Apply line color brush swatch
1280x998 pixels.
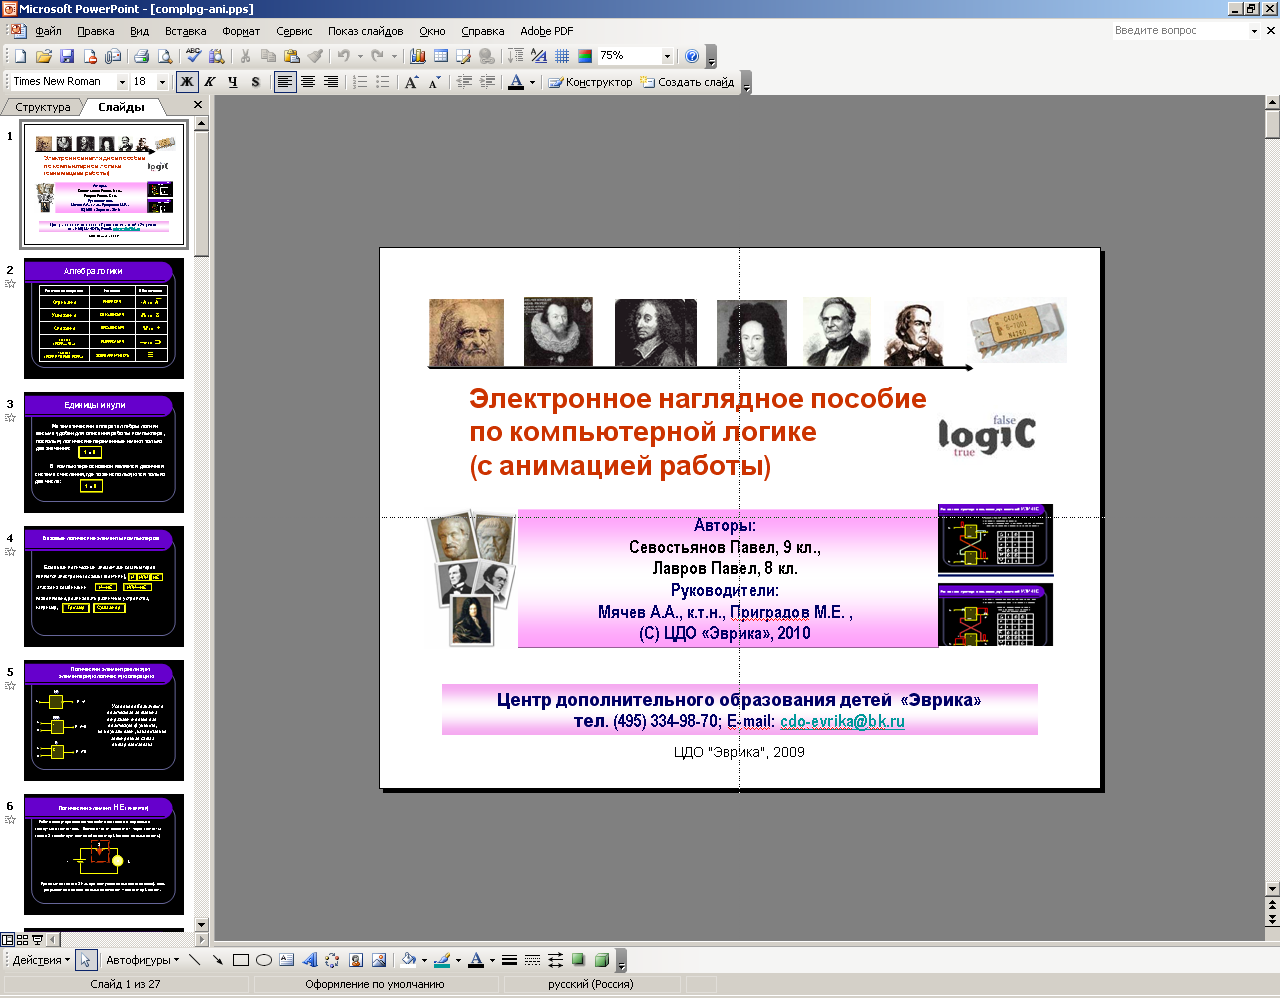(442, 960)
